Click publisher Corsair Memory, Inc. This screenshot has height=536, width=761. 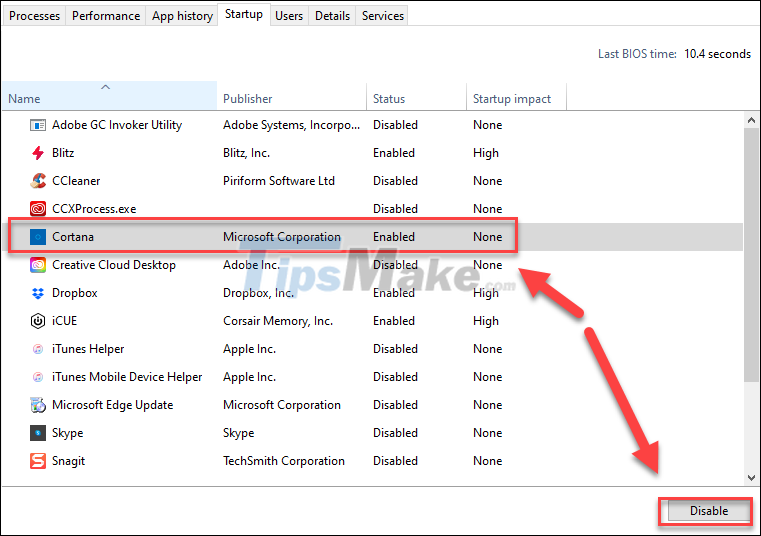tap(278, 321)
